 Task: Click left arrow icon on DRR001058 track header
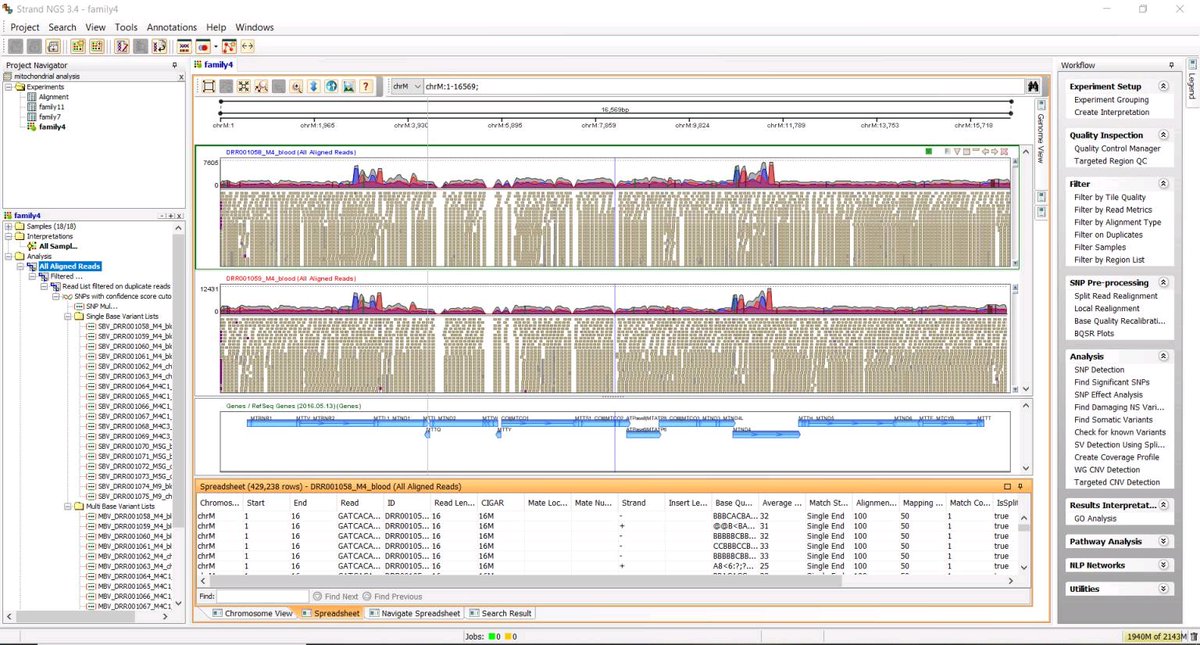click(984, 152)
